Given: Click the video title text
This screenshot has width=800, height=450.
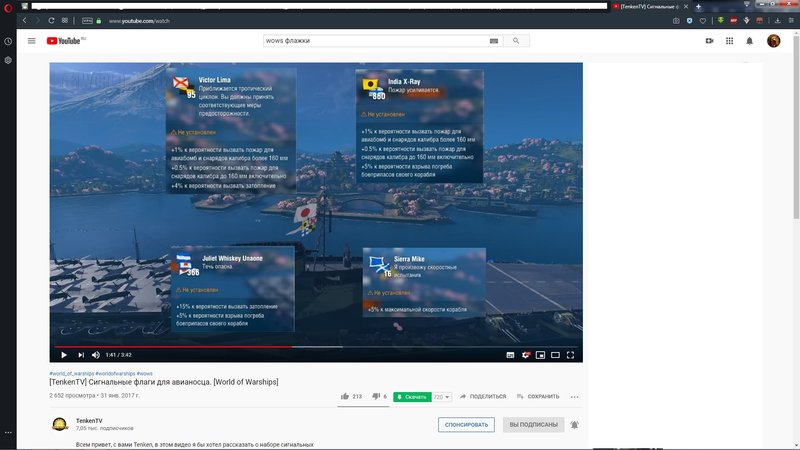Looking at the screenshot, I should [164, 382].
